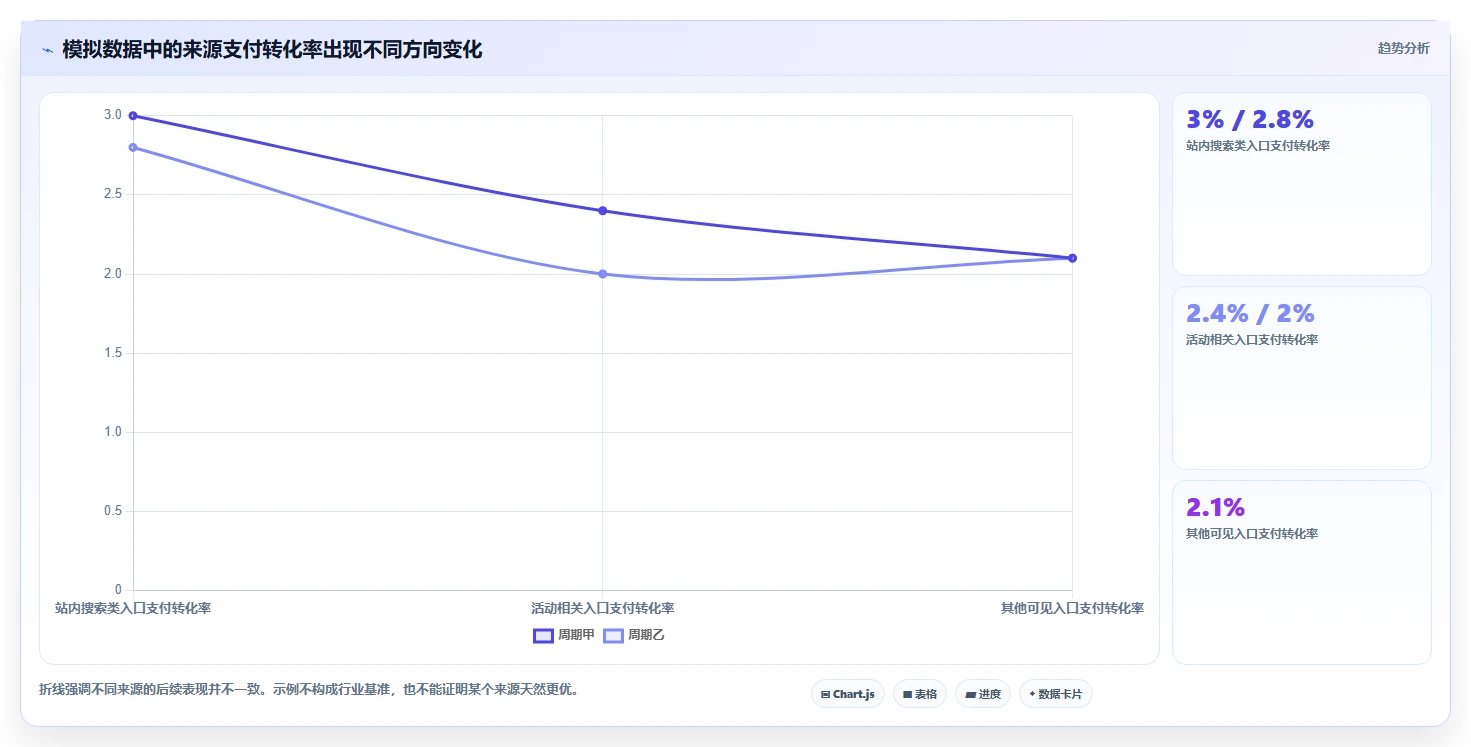Click 周期乙 data point at 站内搜索类入口
This screenshot has height=747, width=1471.
pos(133,147)
